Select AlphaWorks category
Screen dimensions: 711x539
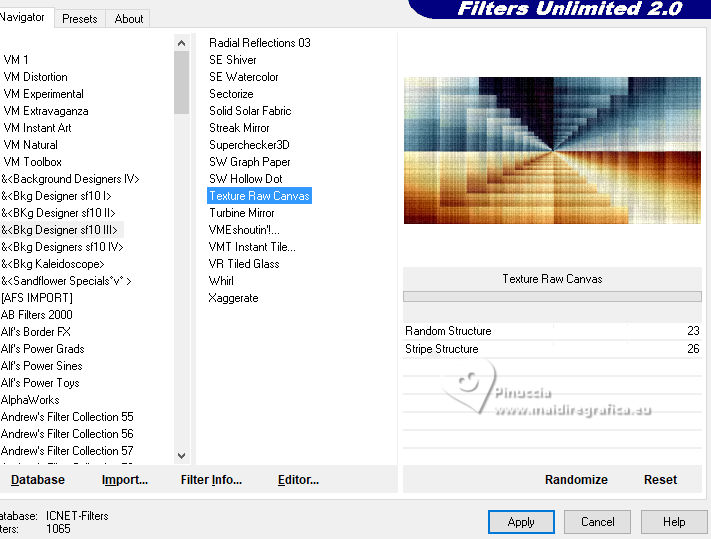pyautogui.click(x=30, y=400)
